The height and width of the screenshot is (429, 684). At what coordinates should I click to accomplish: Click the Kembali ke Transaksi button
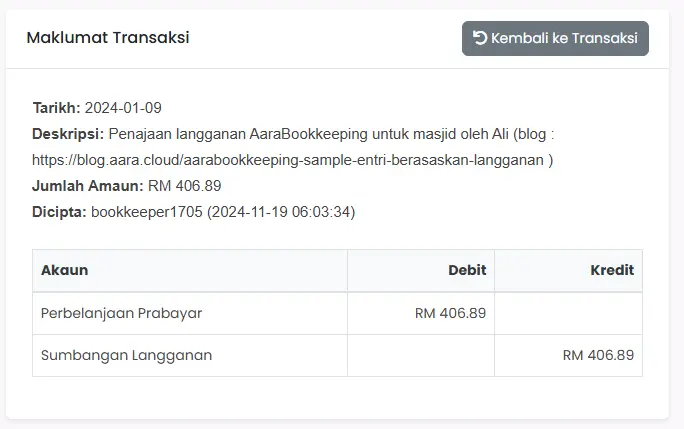(x=555, y=38)
